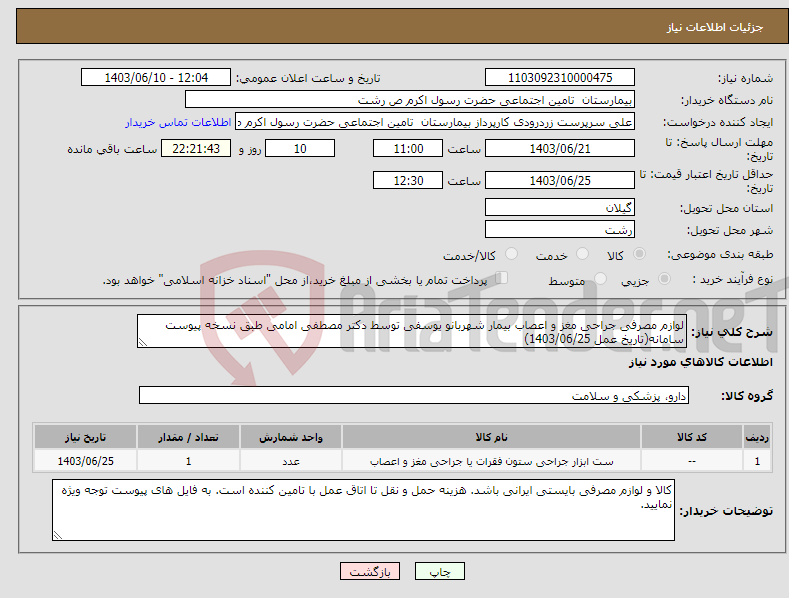789x598 pixels.
Task: Click the resize handle of description box
Action: tap(143, 342)
